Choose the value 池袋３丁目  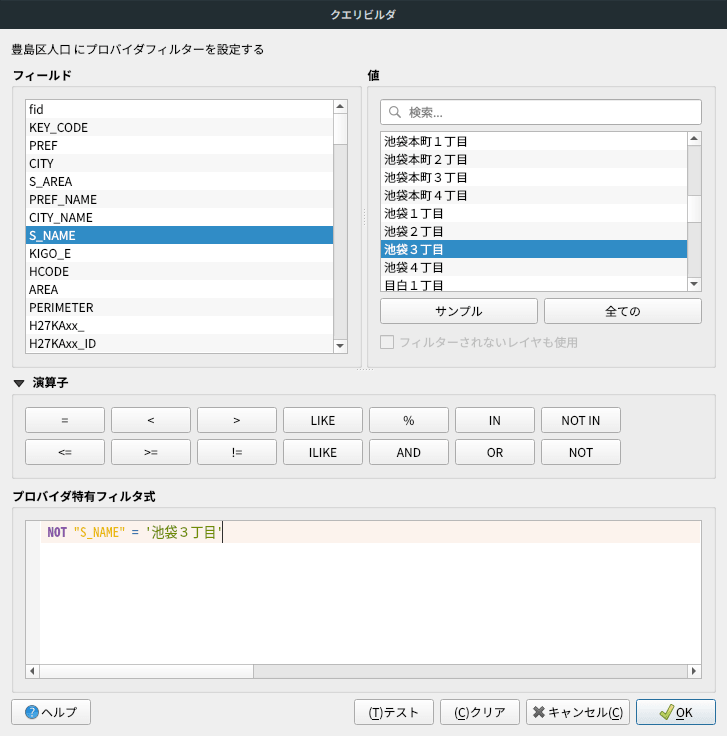[533, 249]
